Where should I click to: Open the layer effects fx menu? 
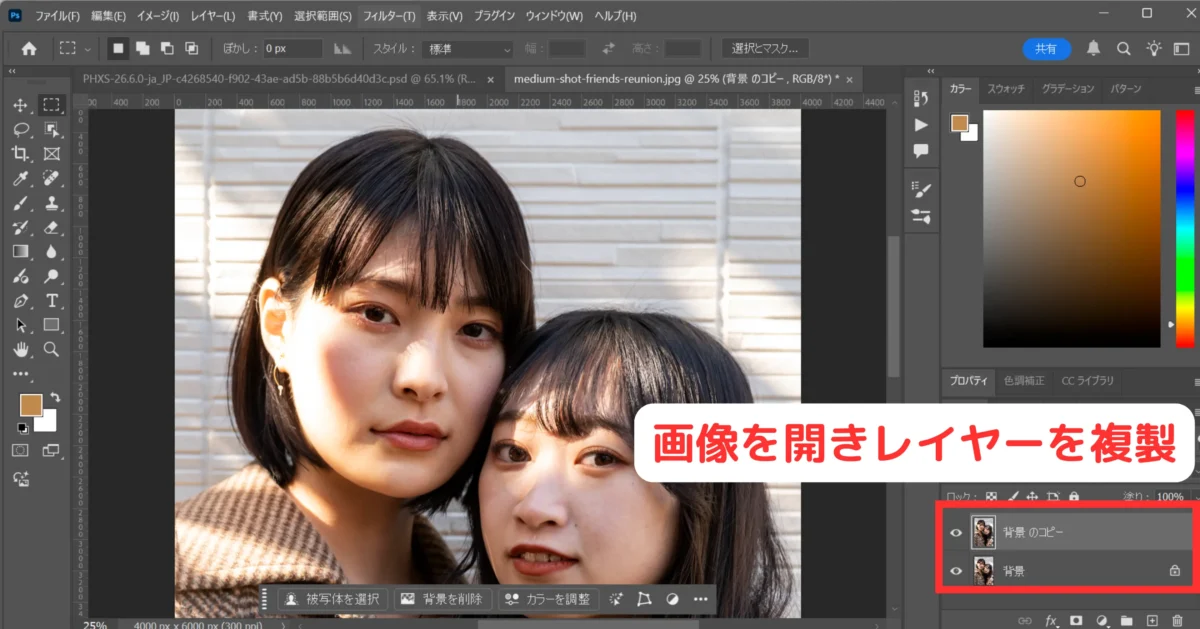[1051, 621]
